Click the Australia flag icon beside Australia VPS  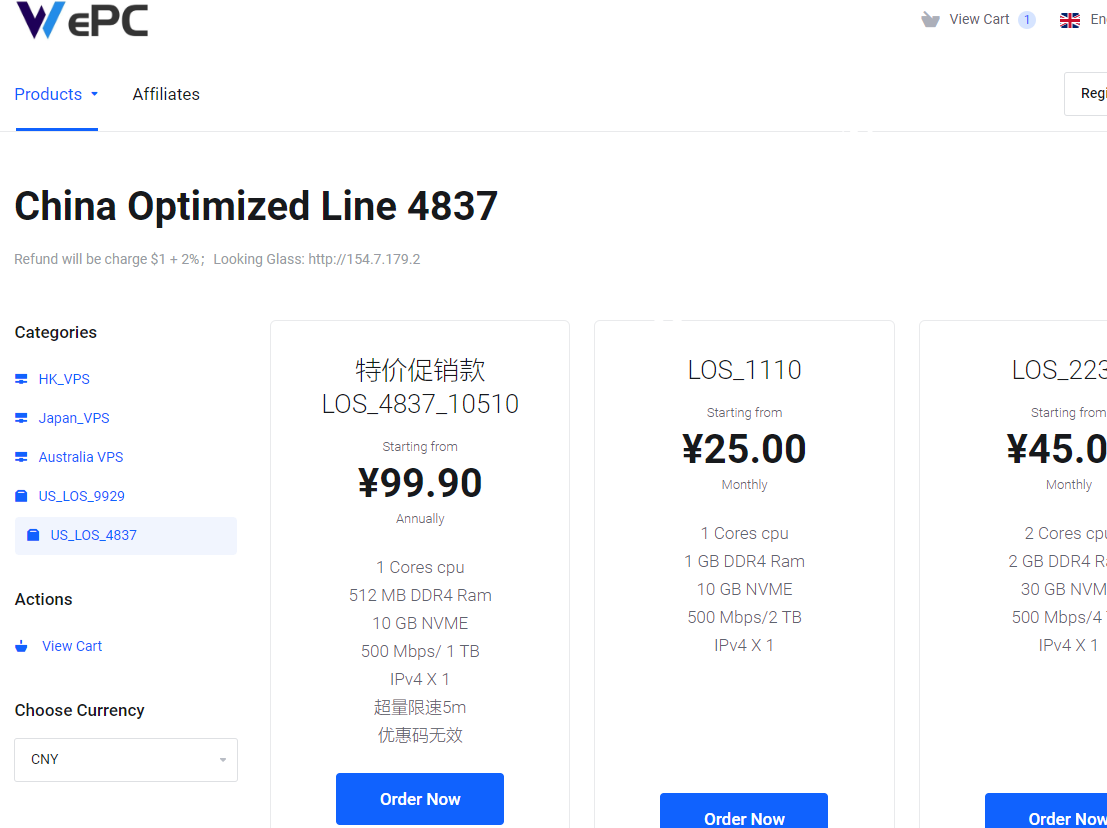[22, 456]
